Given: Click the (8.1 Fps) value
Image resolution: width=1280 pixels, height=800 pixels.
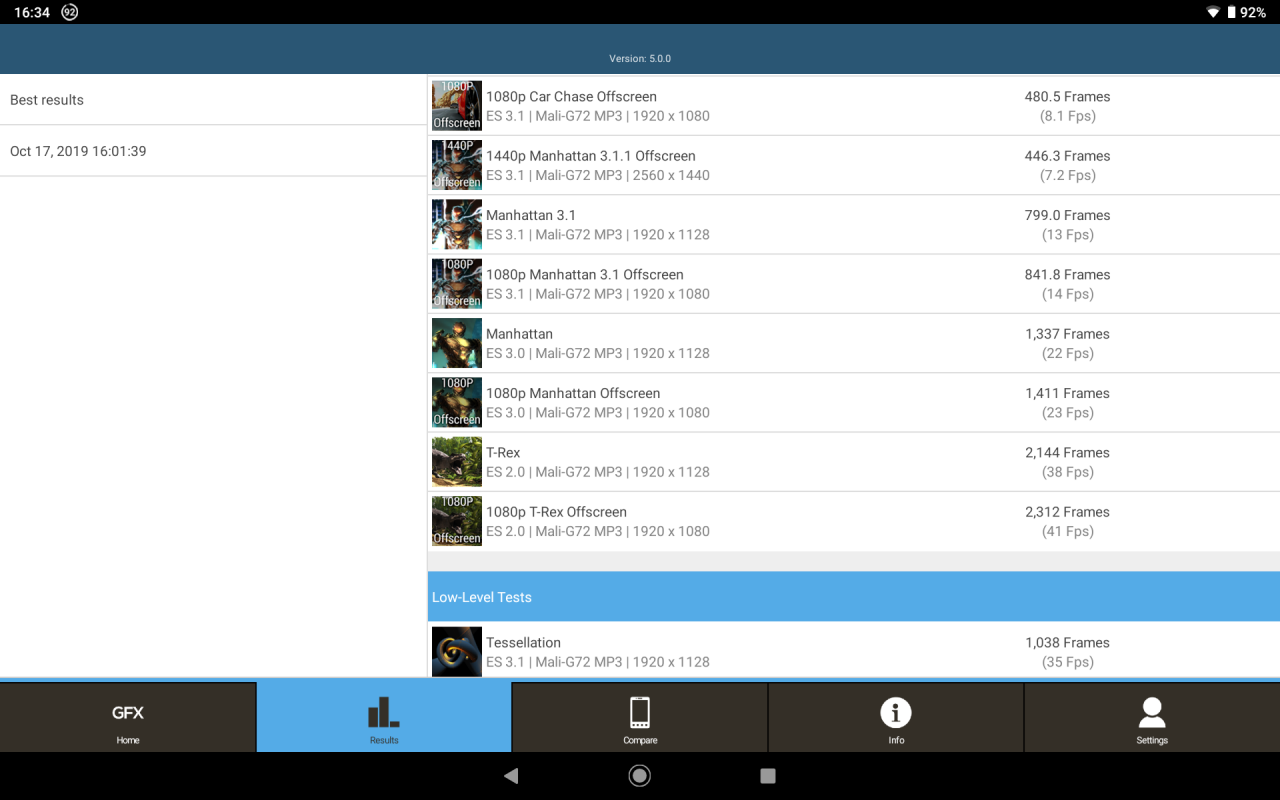Looking at the screenshot, I should tap(1067, 116).
